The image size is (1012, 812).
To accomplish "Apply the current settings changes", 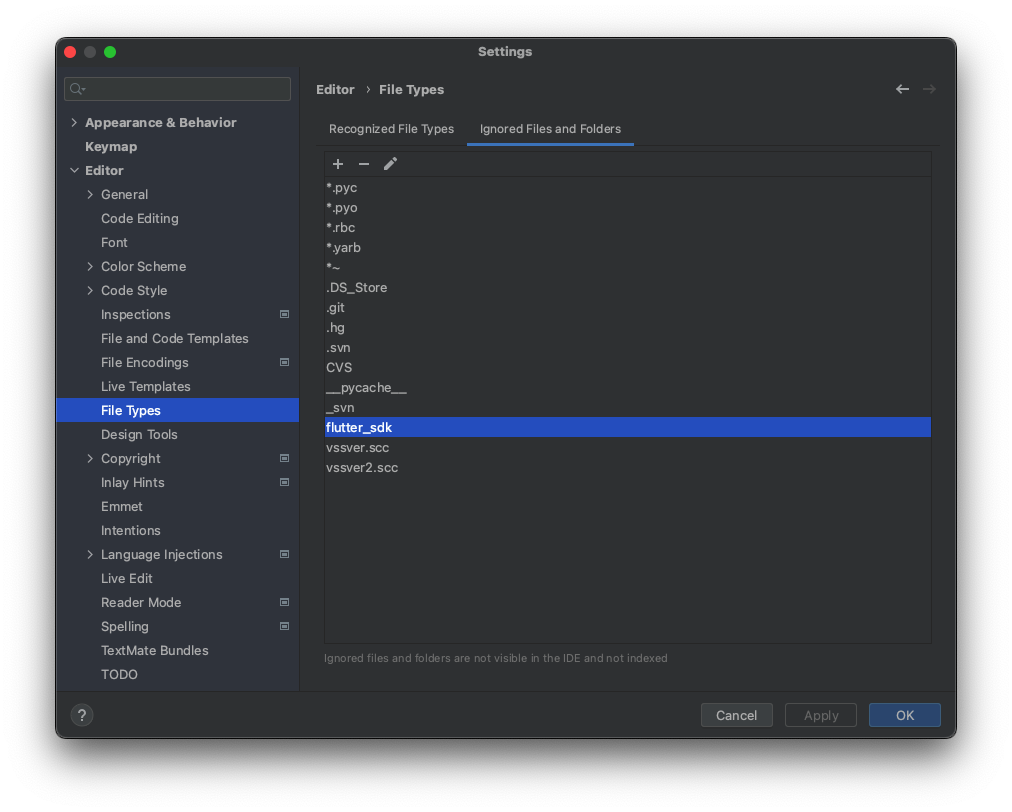I will (820, 715).
